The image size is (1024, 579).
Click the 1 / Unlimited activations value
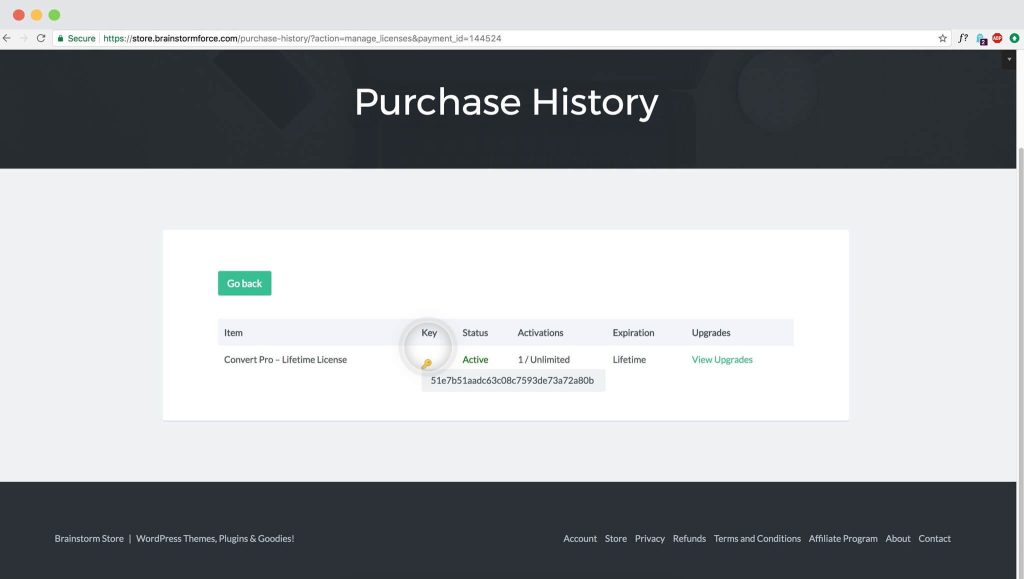click(x=543, y=360)
